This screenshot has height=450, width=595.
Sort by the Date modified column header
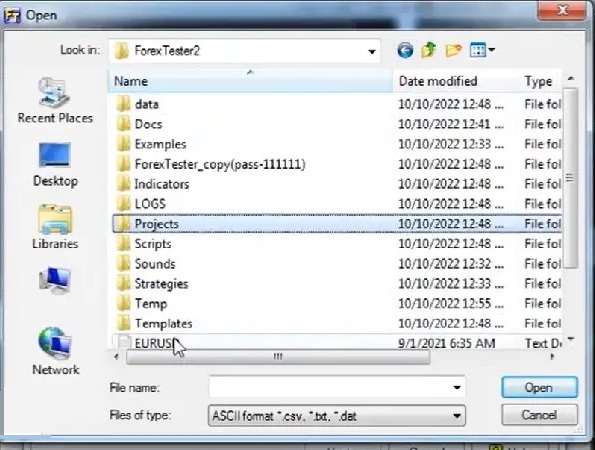pyautogui.click(x=455, y=81)
